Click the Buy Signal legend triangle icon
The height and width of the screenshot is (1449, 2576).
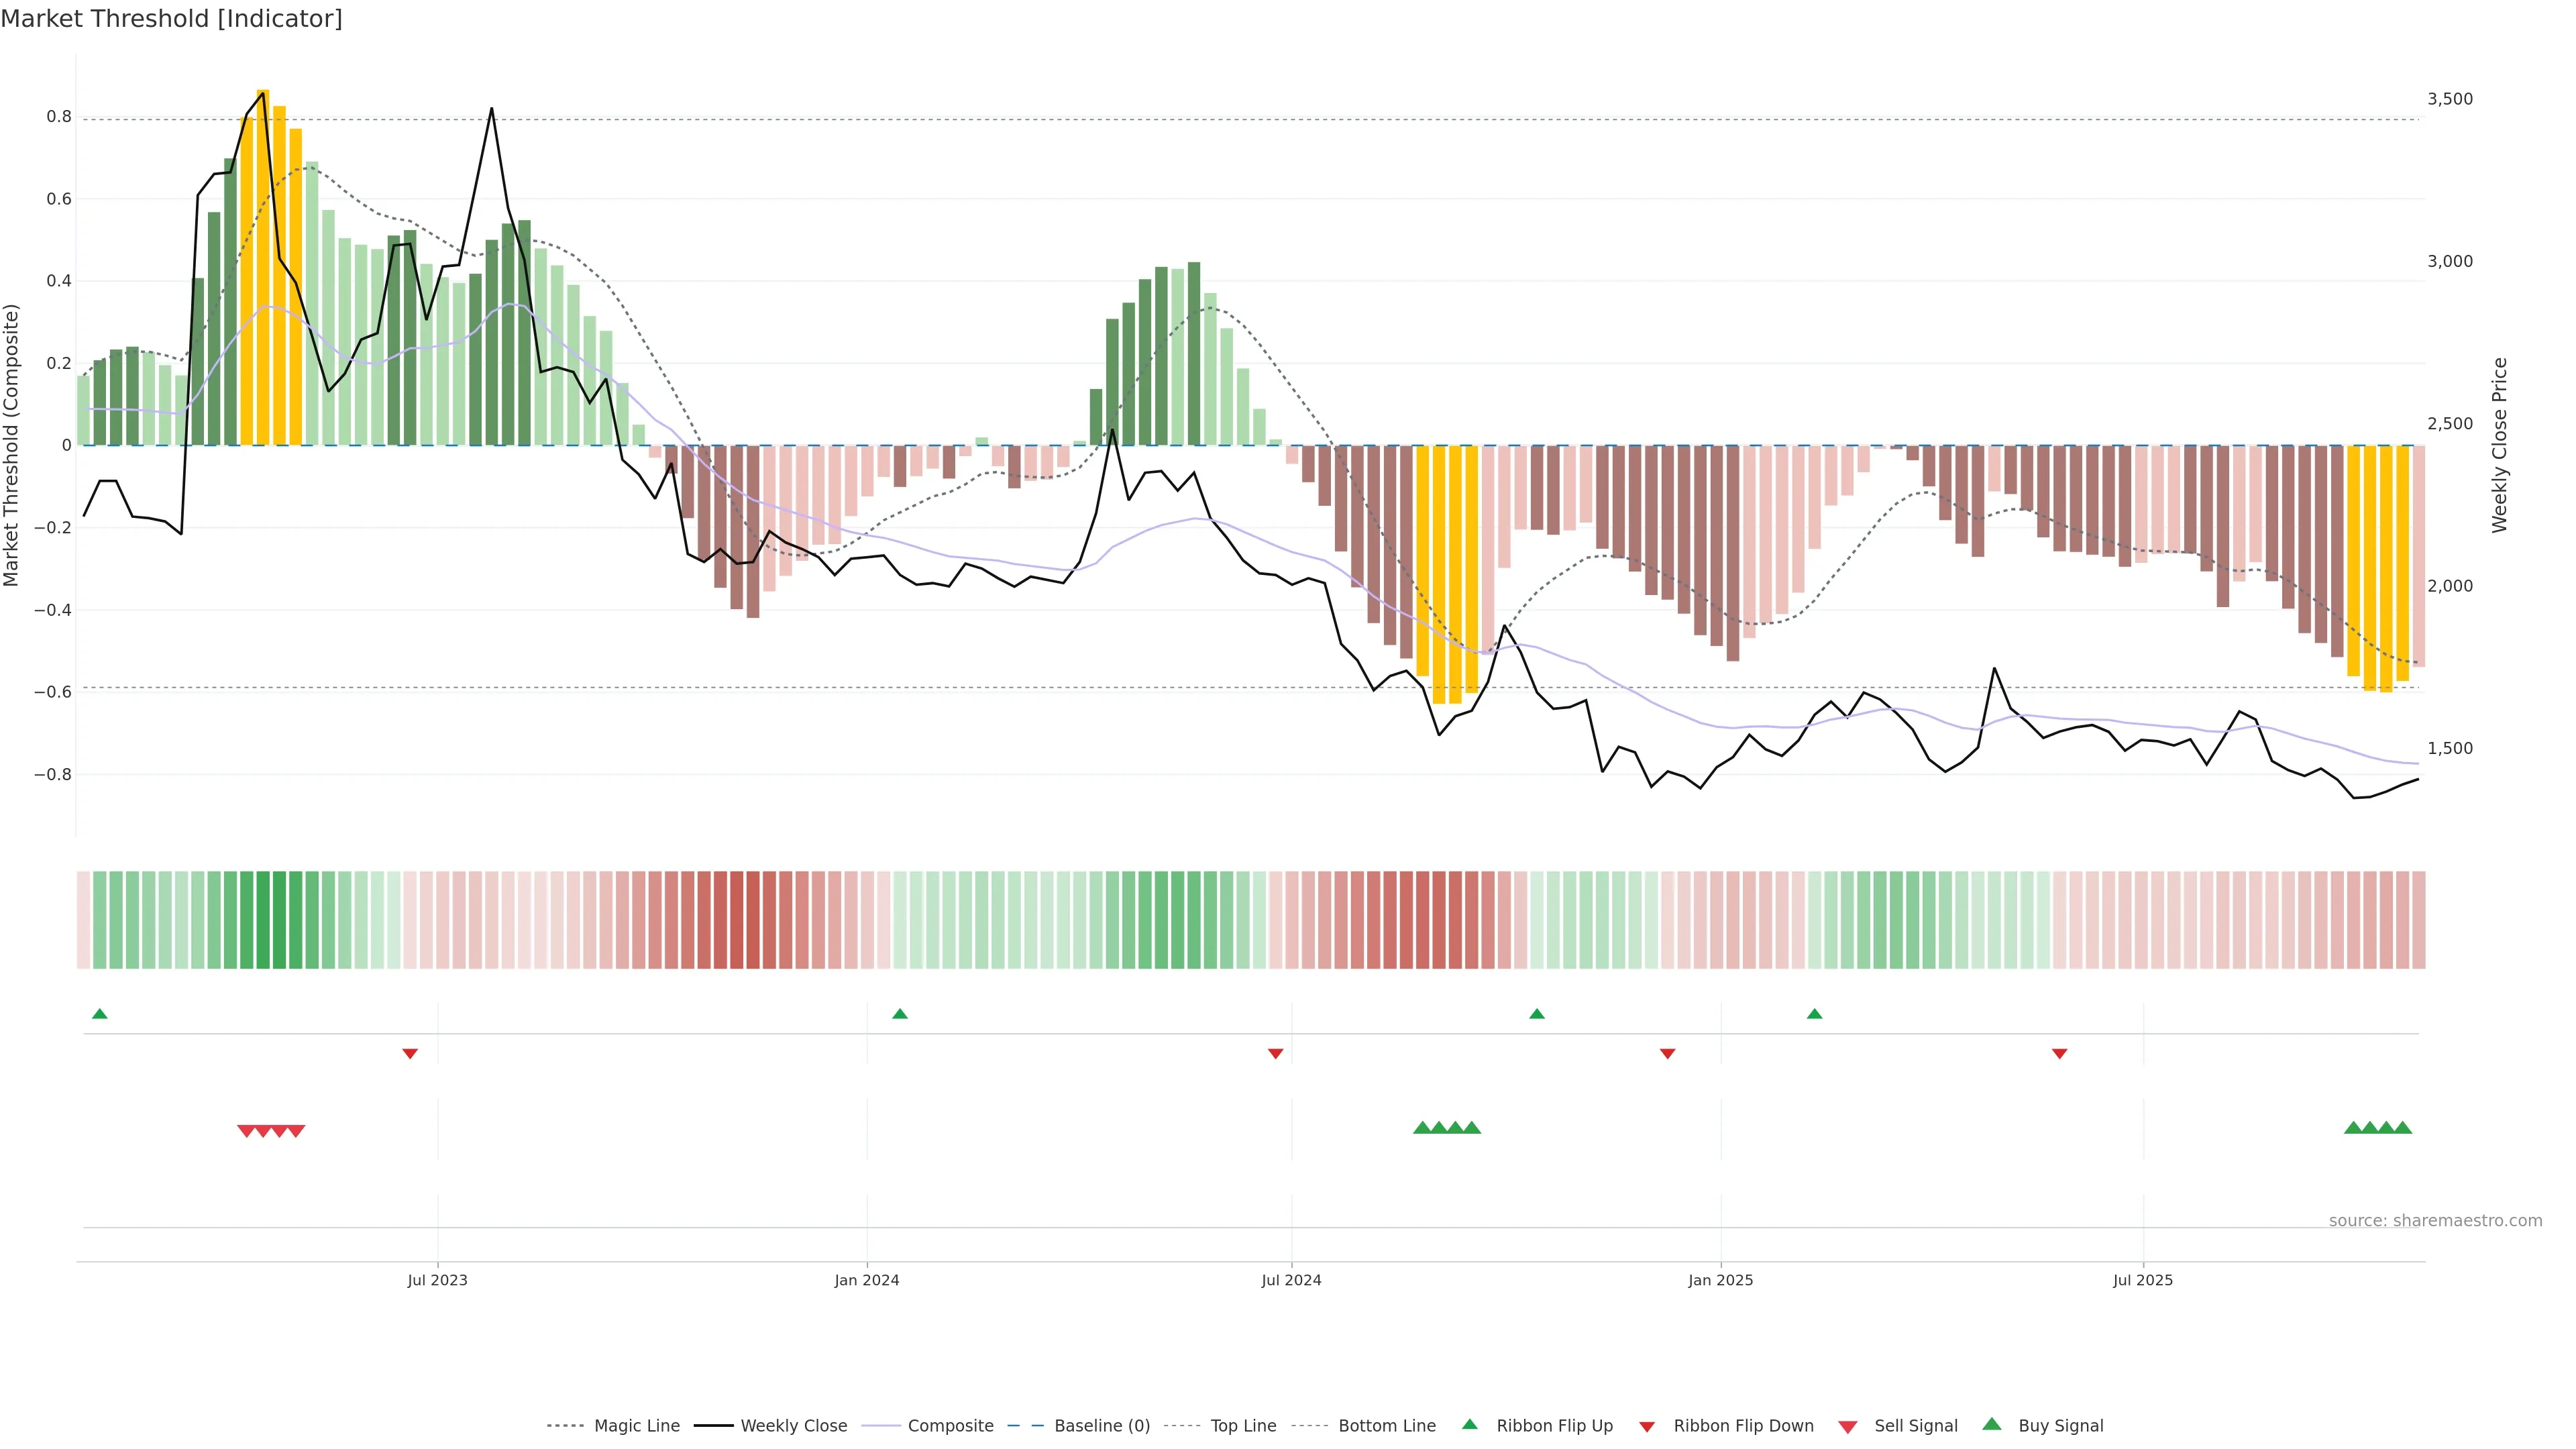[1991, 1424]
